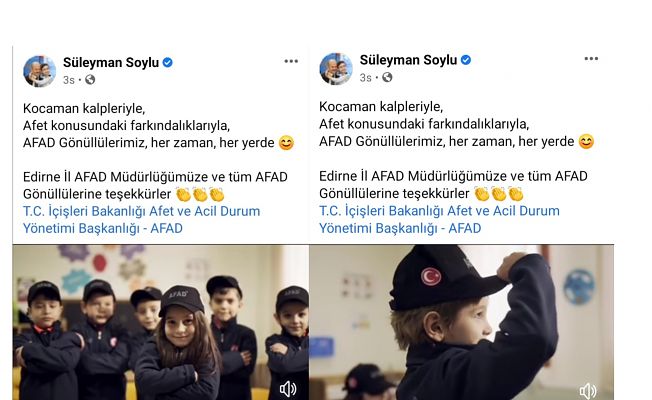
Task: Click the public globe icon on left post
Action: [90, 79]
